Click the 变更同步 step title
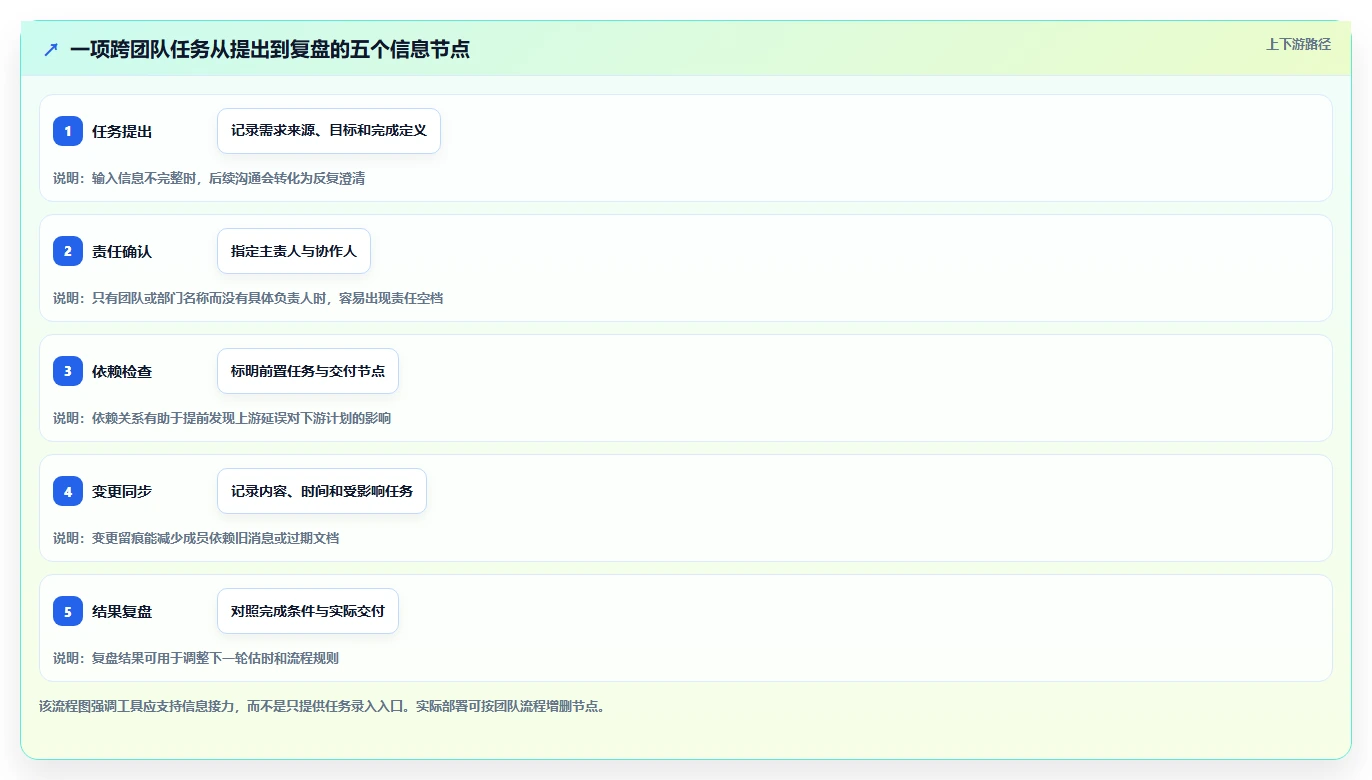Screen dimensions: 1372x780 click(122, 491)
